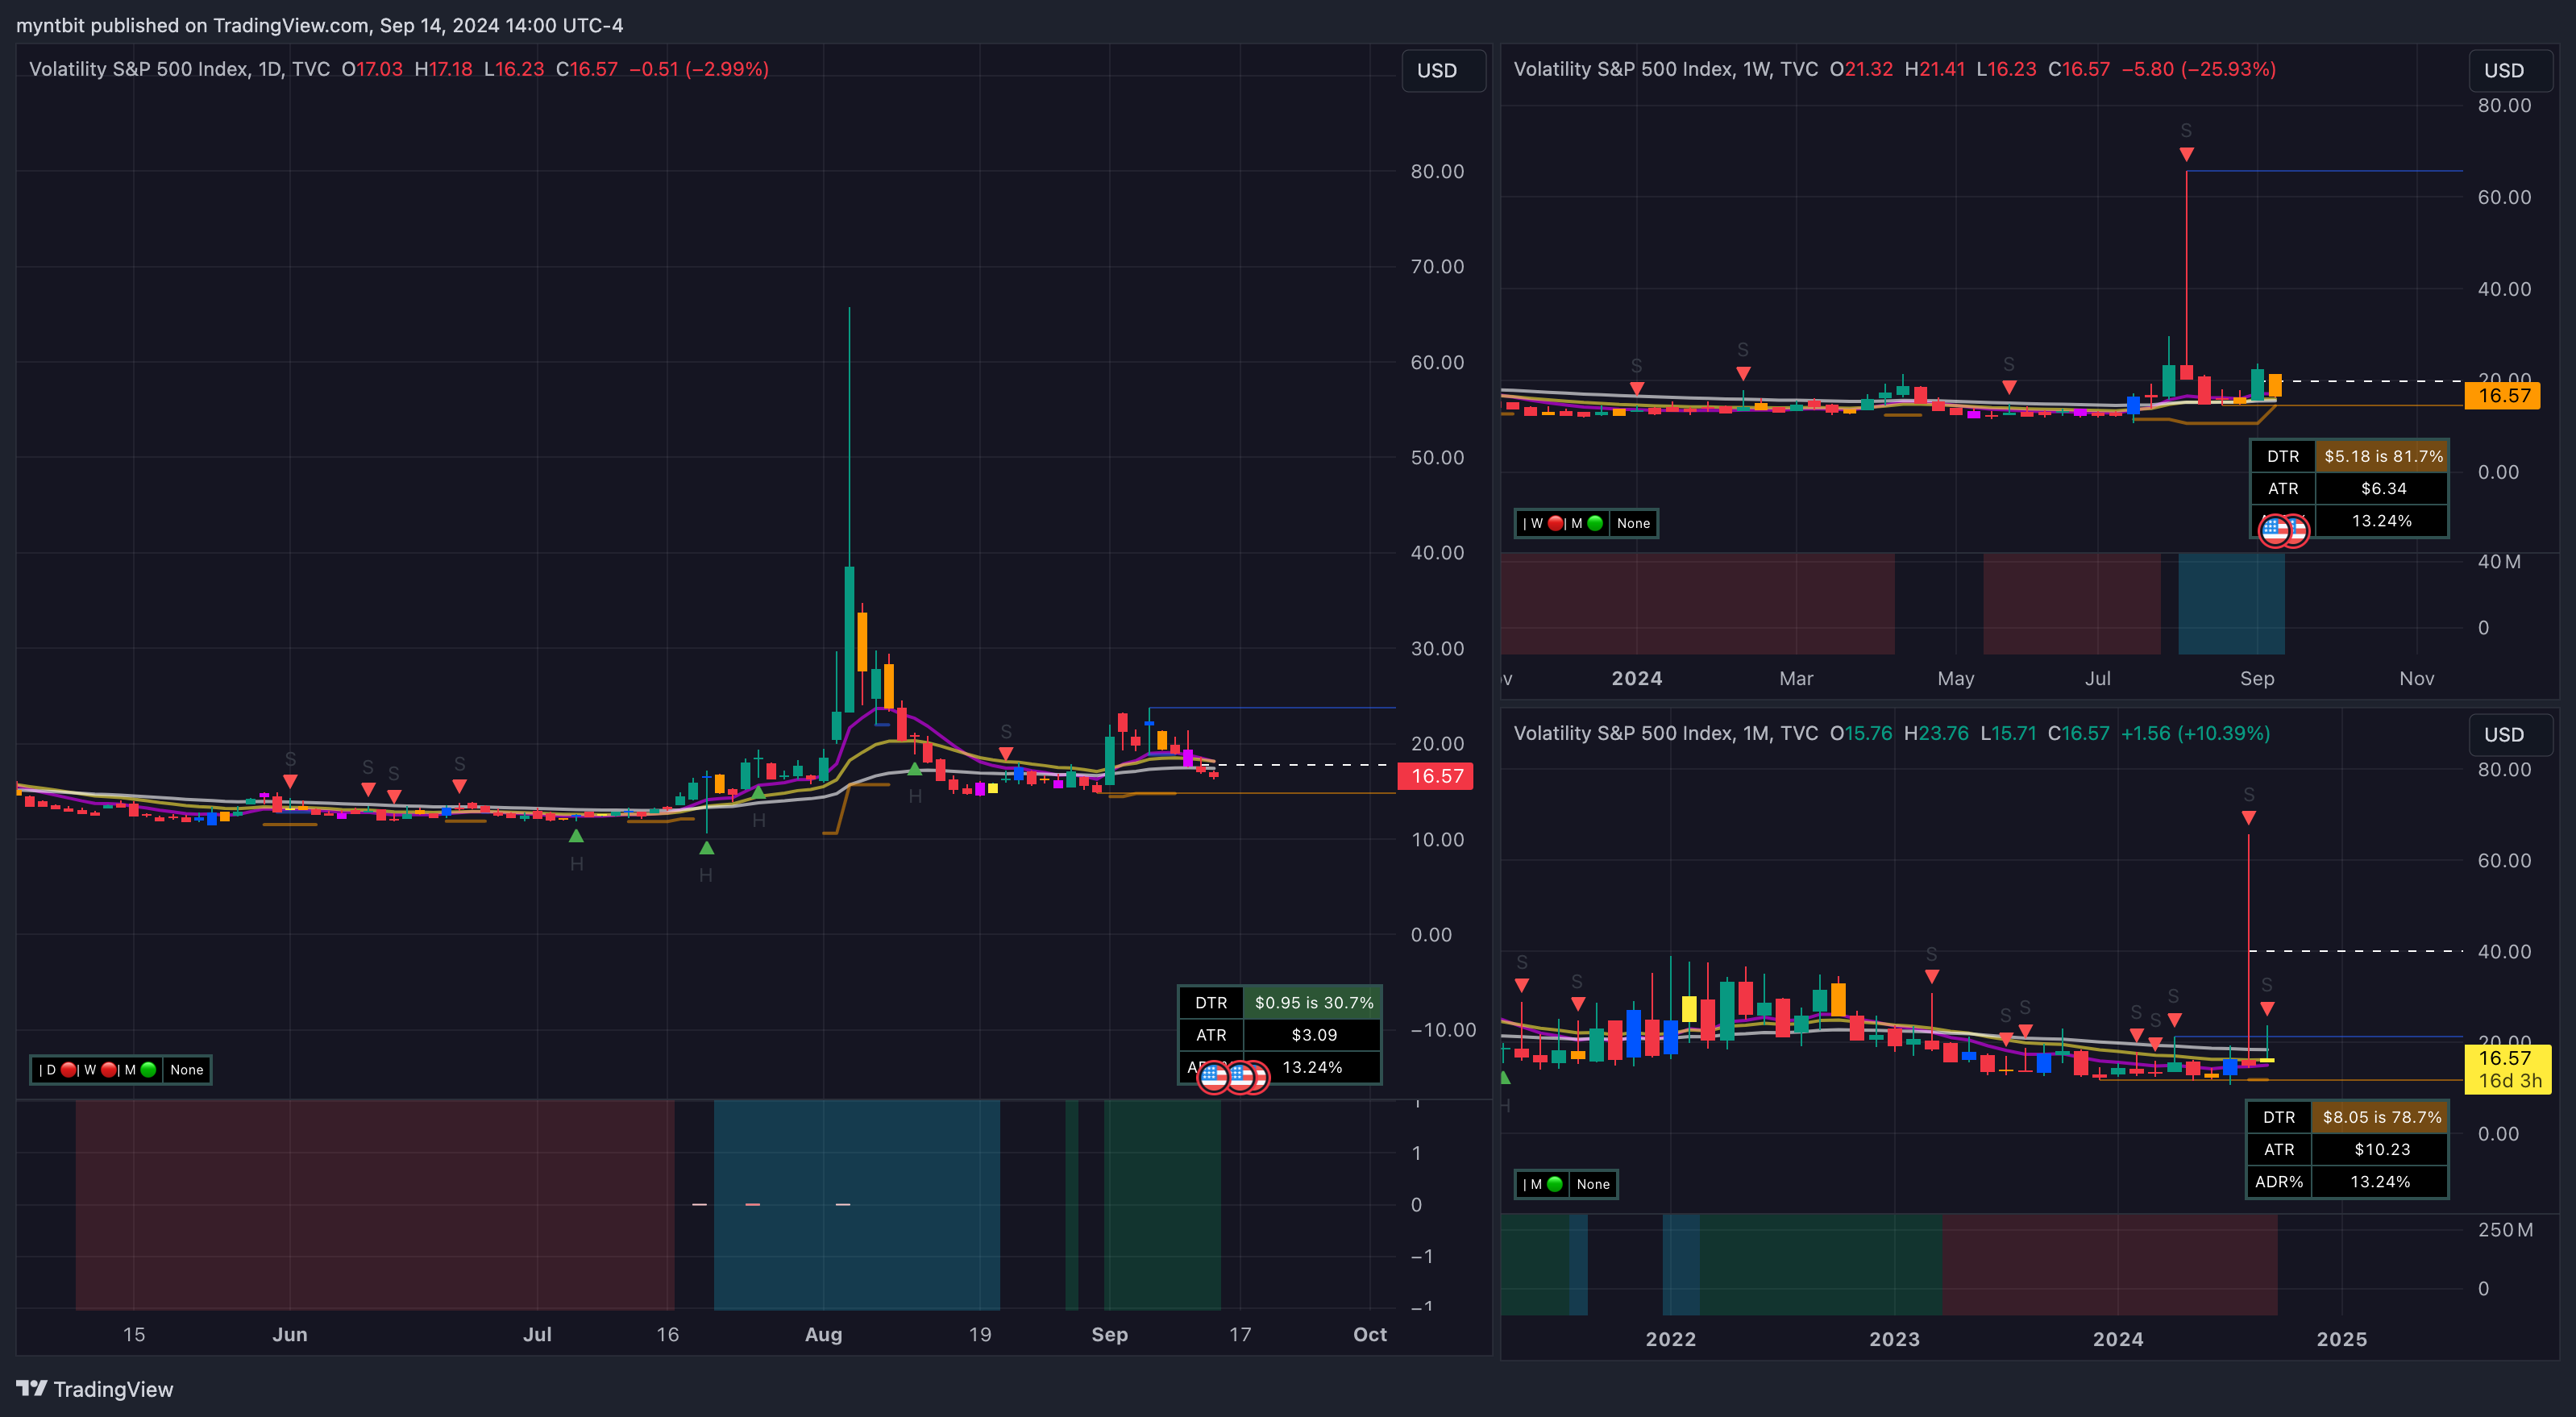Click the monthly ATR $10.23 value cell
The image size is (2576, 1417).
point(2381,1149)
